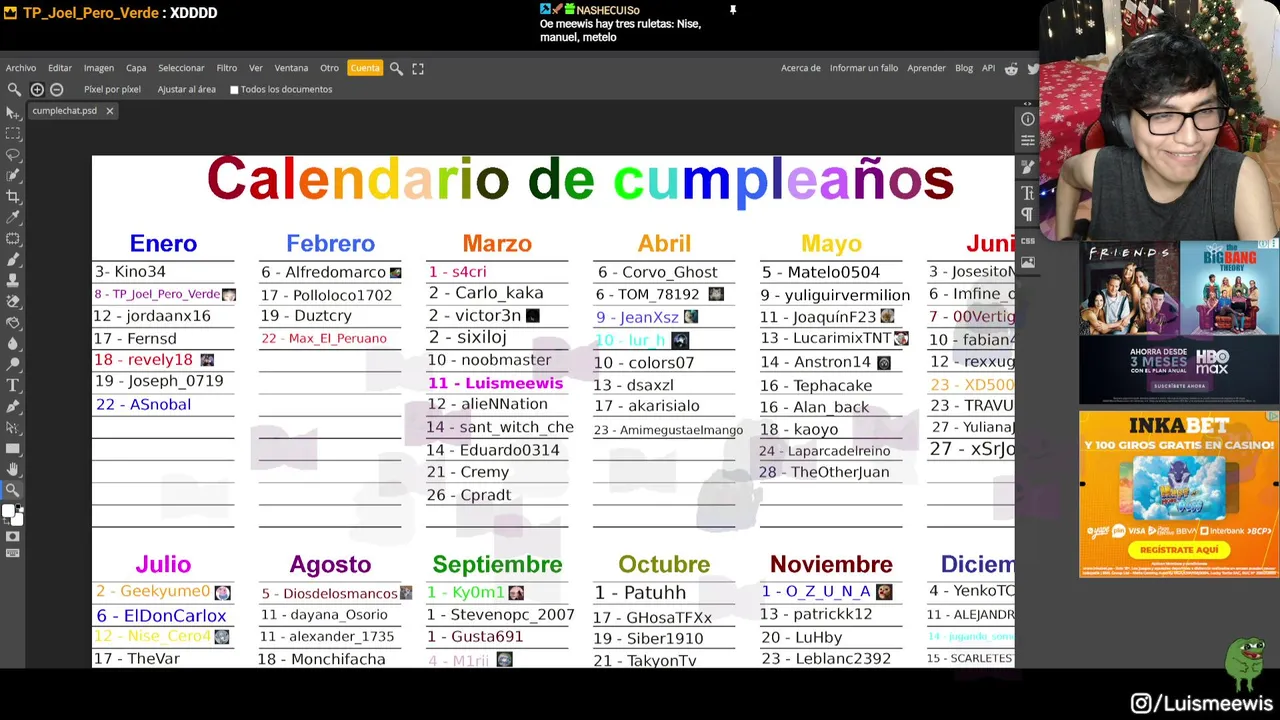Open the Character panel icon
The image size is (1280, 720).
pos(1028,193)
